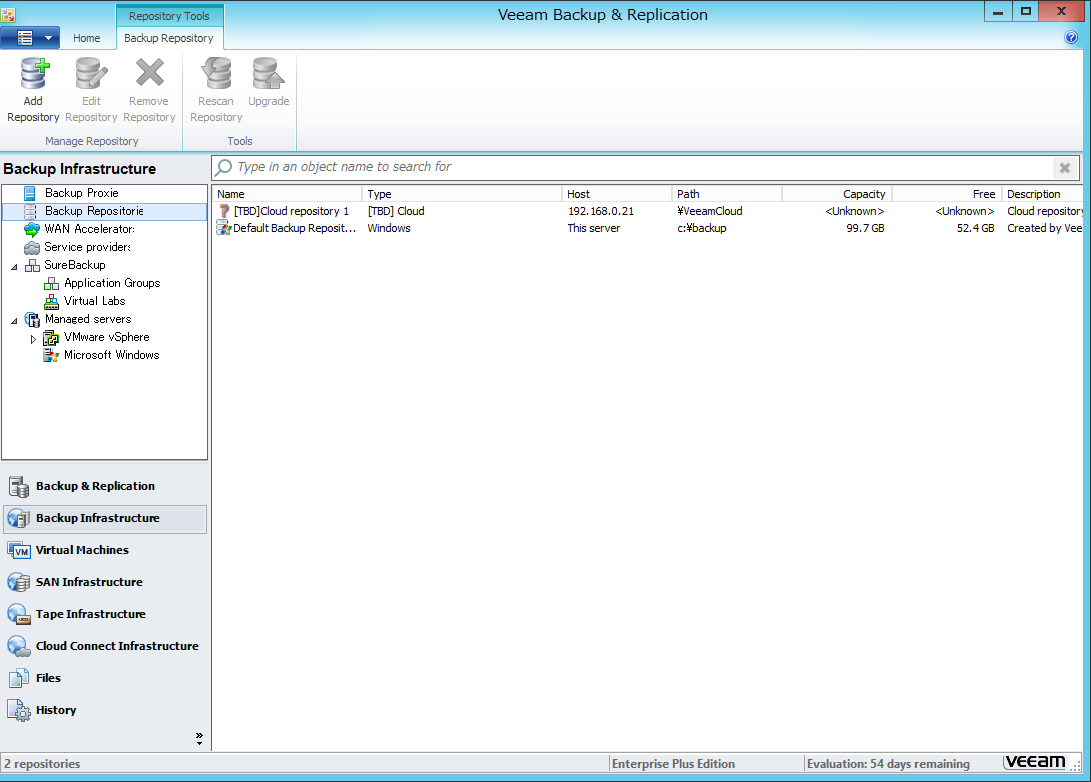Screen dimensions: 1091x782
Task: Click the Tape Infrastructure icon
Action: [19, 614]
